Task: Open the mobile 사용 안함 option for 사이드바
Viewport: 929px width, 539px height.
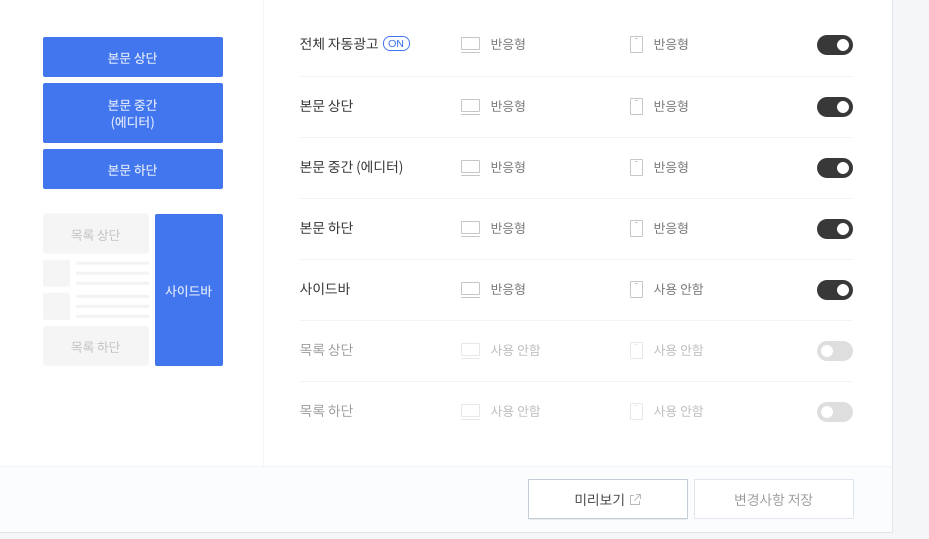Action: coord(678,290)
